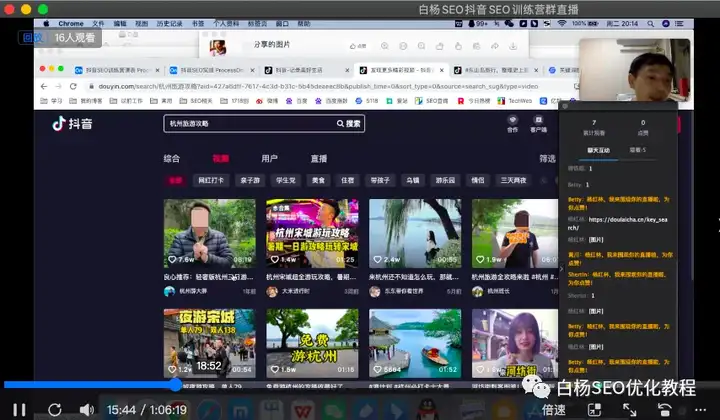This screenshot has height=420, width=720.
Task: Click the browser forward arrow
Action: pyautogui.click(x=58, y=86)
